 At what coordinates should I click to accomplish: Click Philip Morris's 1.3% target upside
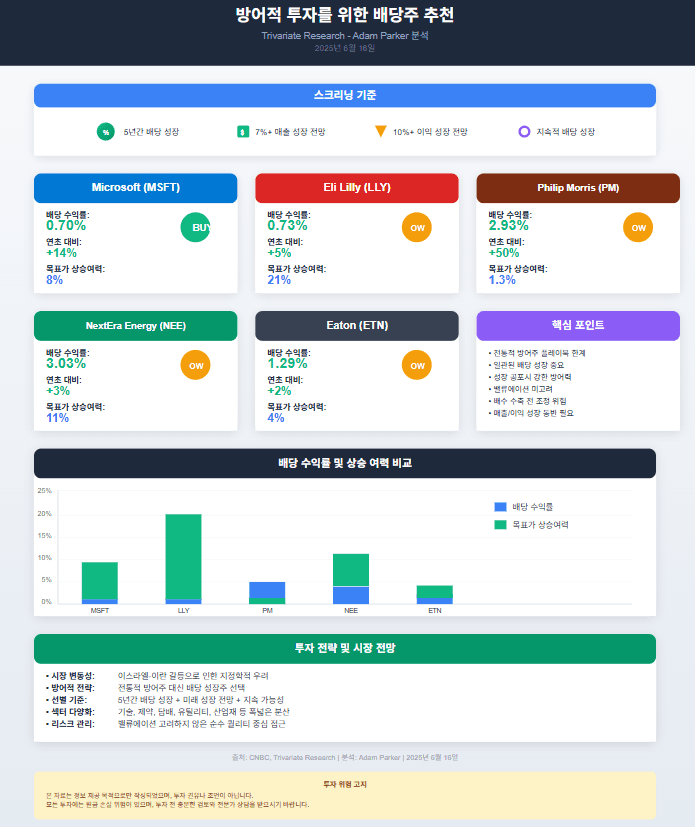[502, 280]
